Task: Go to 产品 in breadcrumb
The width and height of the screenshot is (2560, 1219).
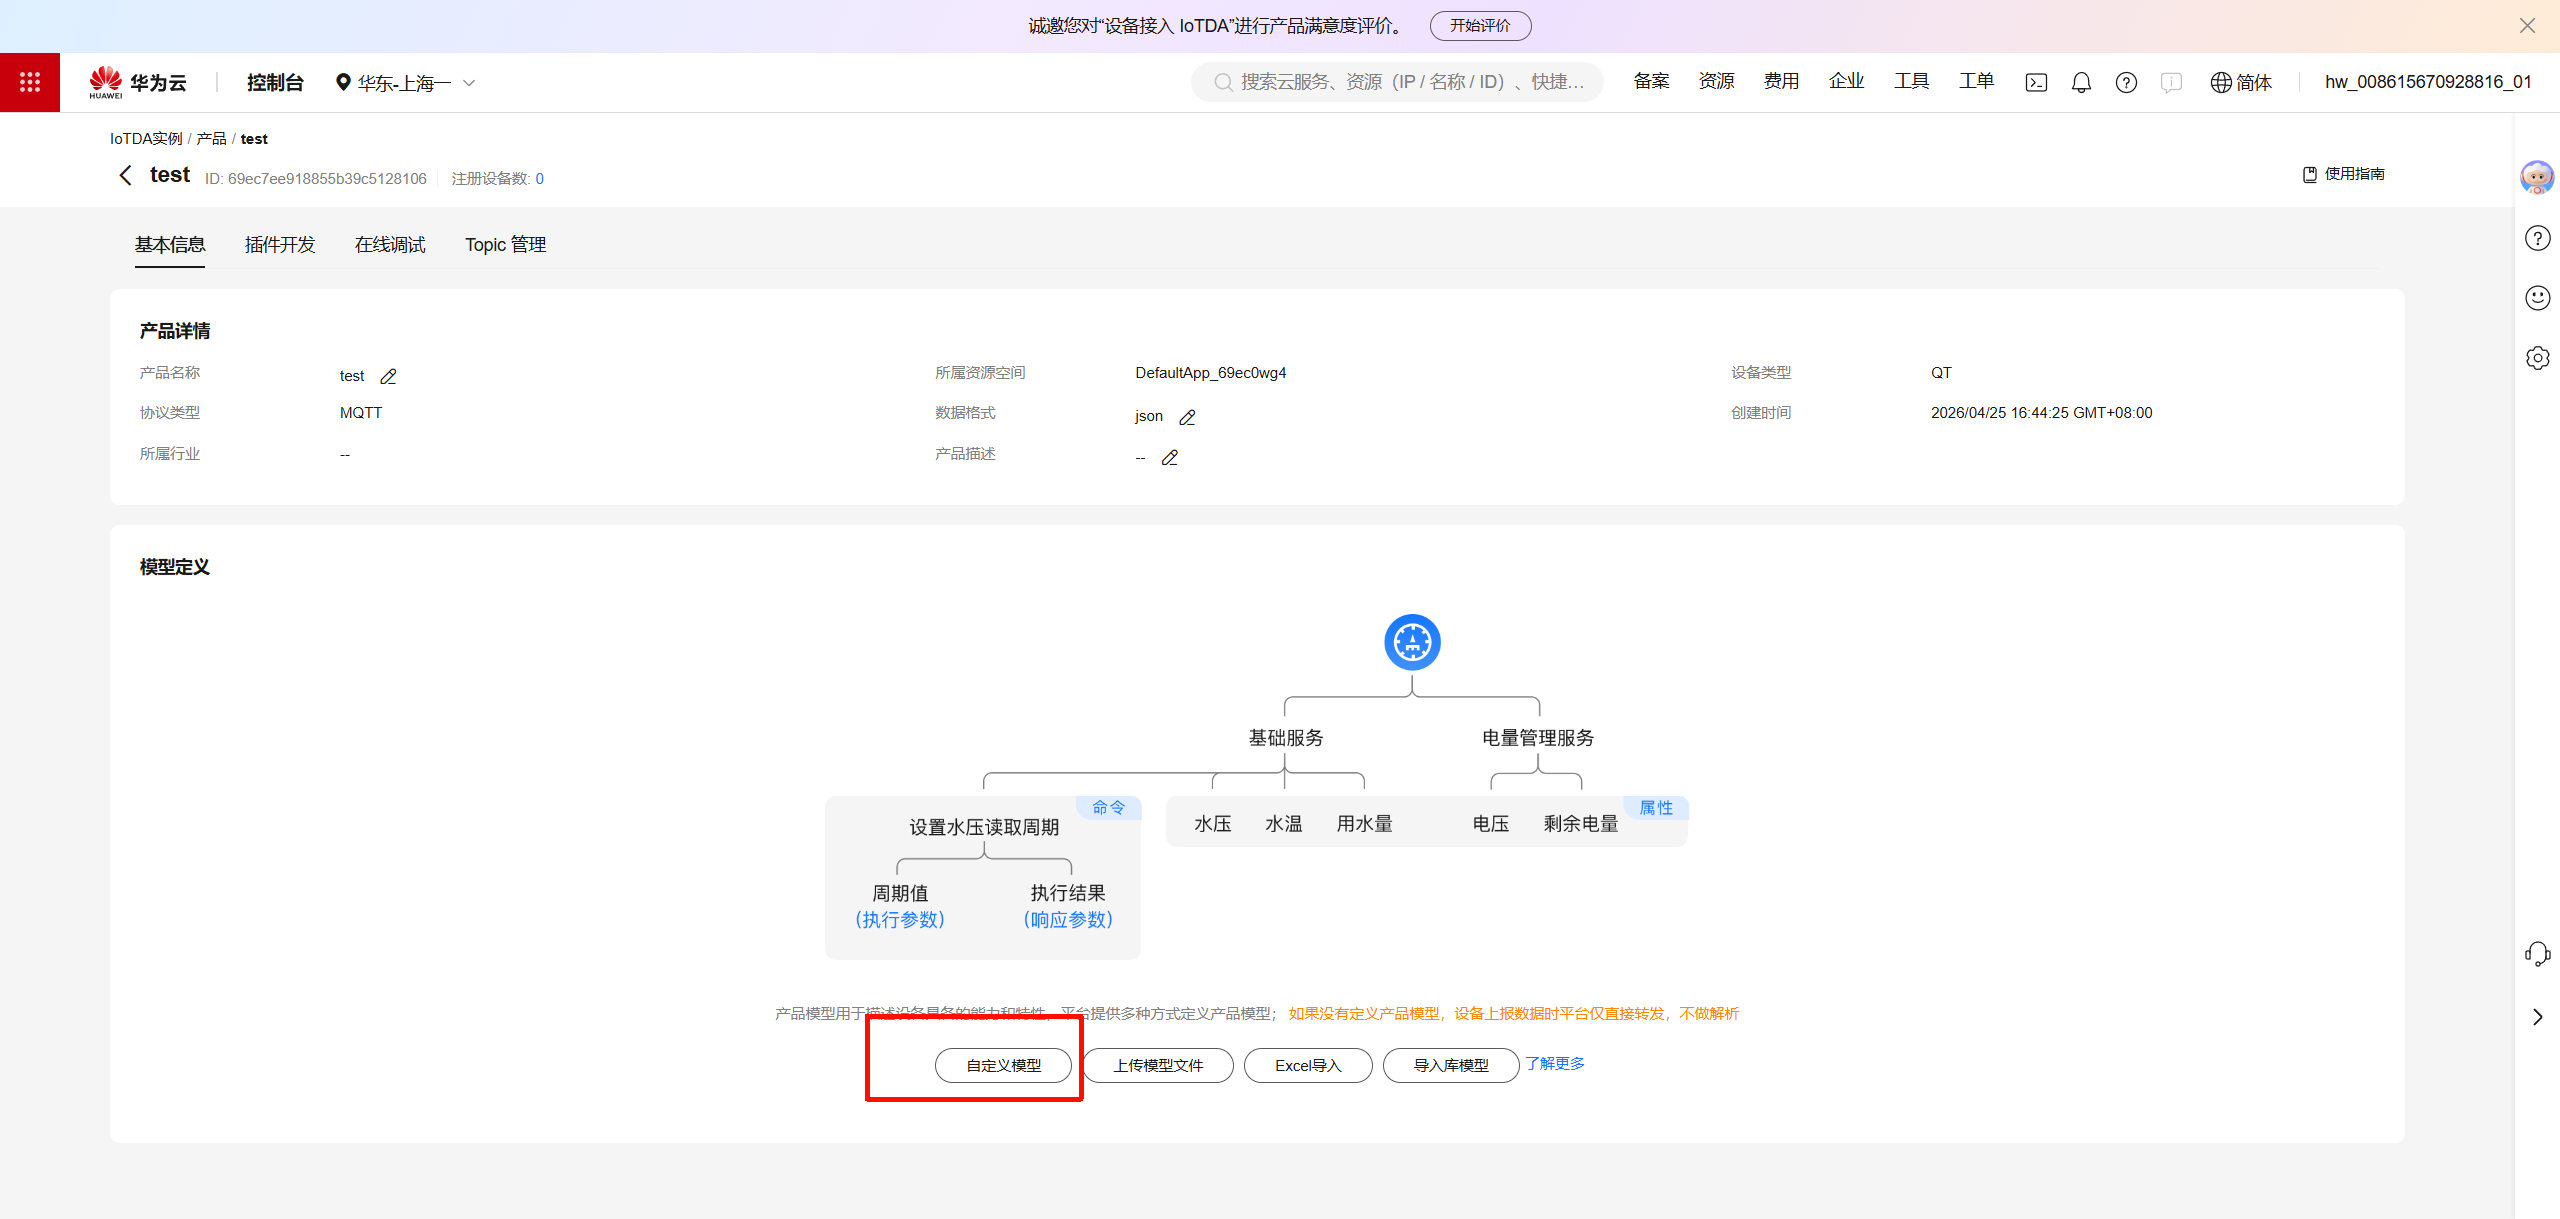Action: (211, 138)
